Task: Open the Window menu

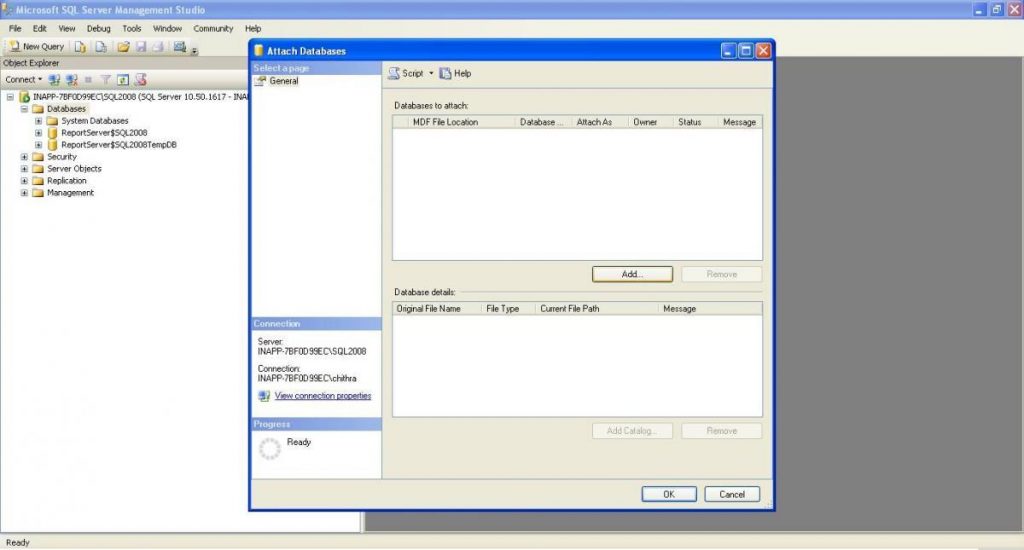Action: click(x=167, y=29)
